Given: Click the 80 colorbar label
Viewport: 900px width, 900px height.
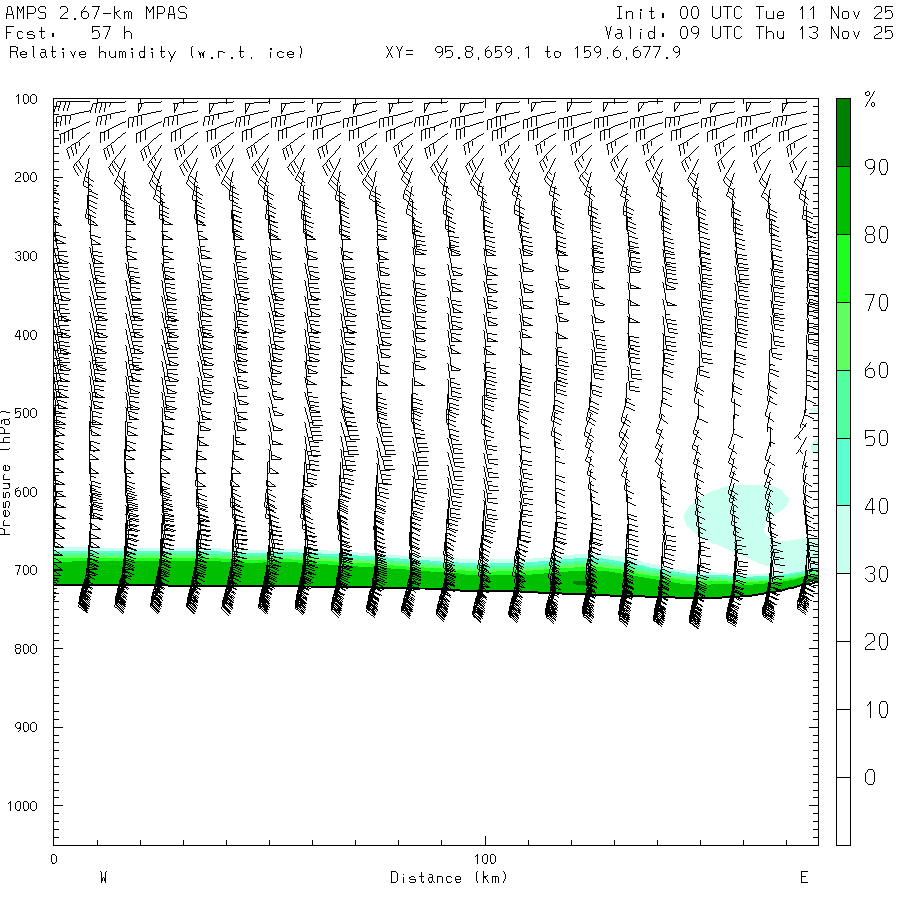Looking at the screenshot, I should 876,235.
